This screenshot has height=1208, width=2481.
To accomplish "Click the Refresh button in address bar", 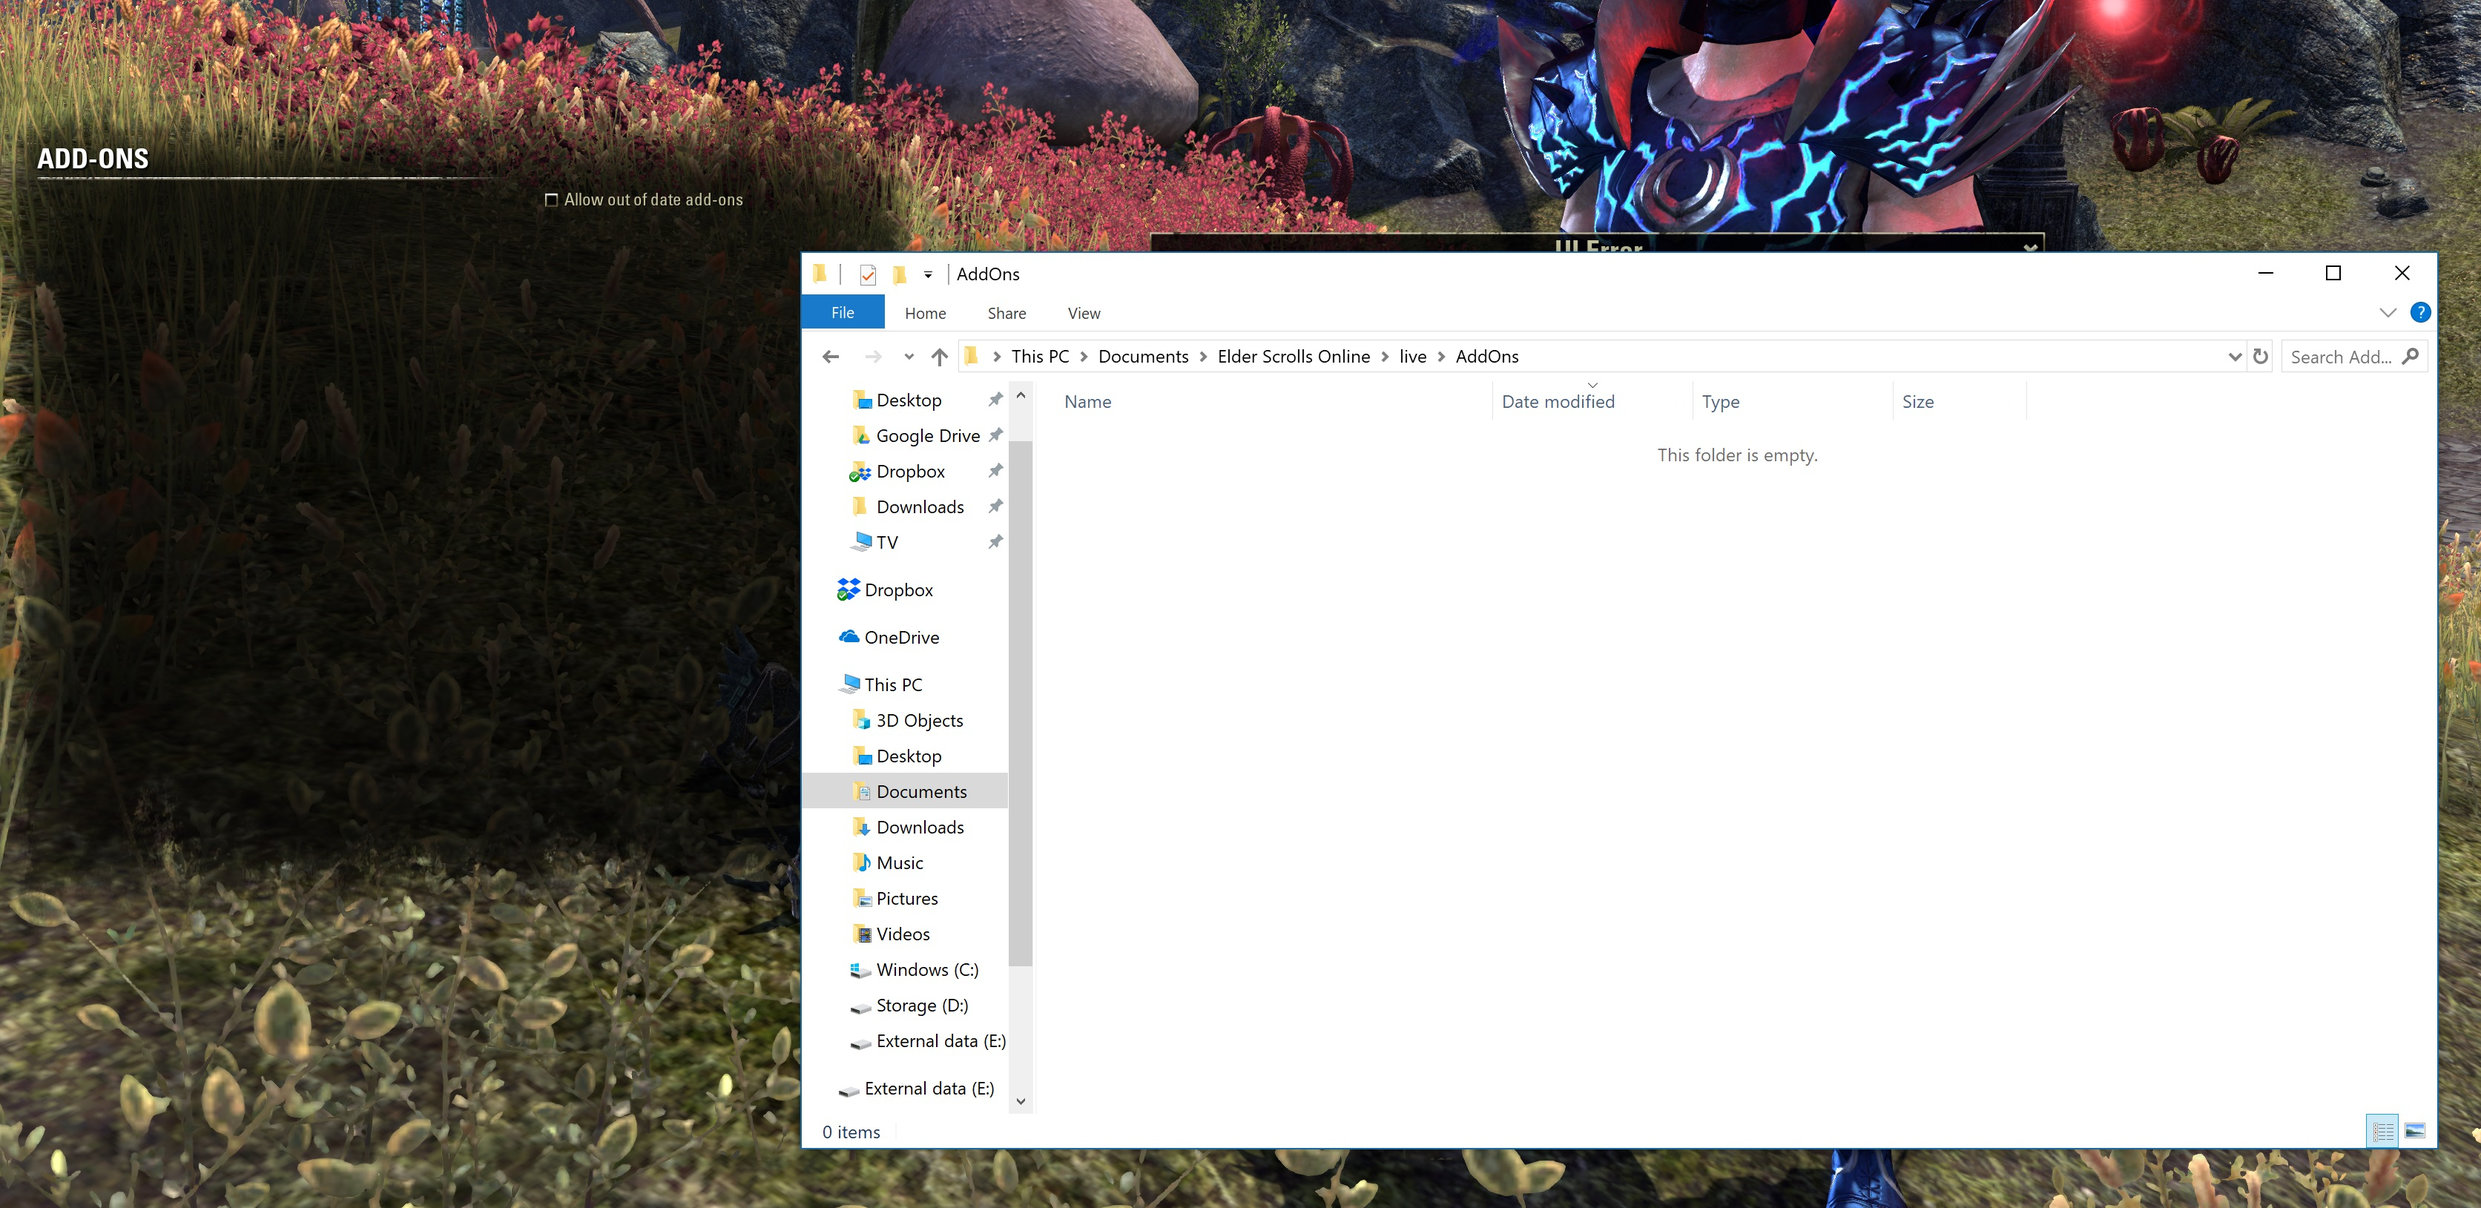I will pos(2260,357).
